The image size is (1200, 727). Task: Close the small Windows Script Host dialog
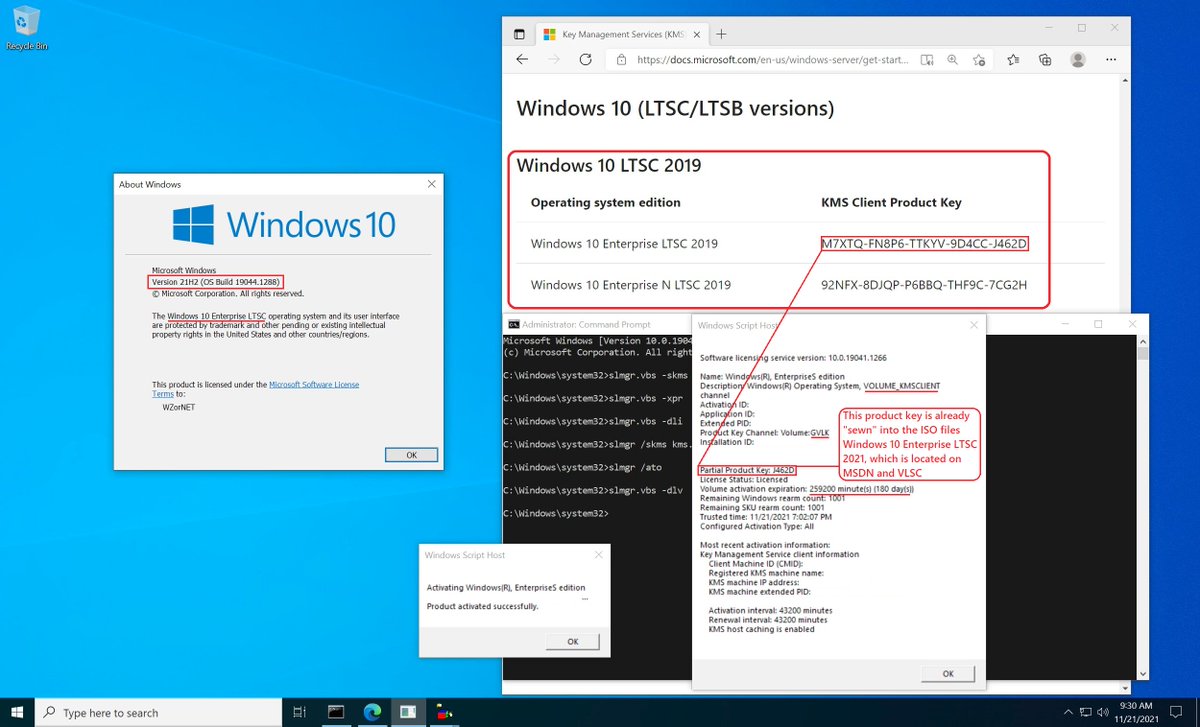pos(597,555)
